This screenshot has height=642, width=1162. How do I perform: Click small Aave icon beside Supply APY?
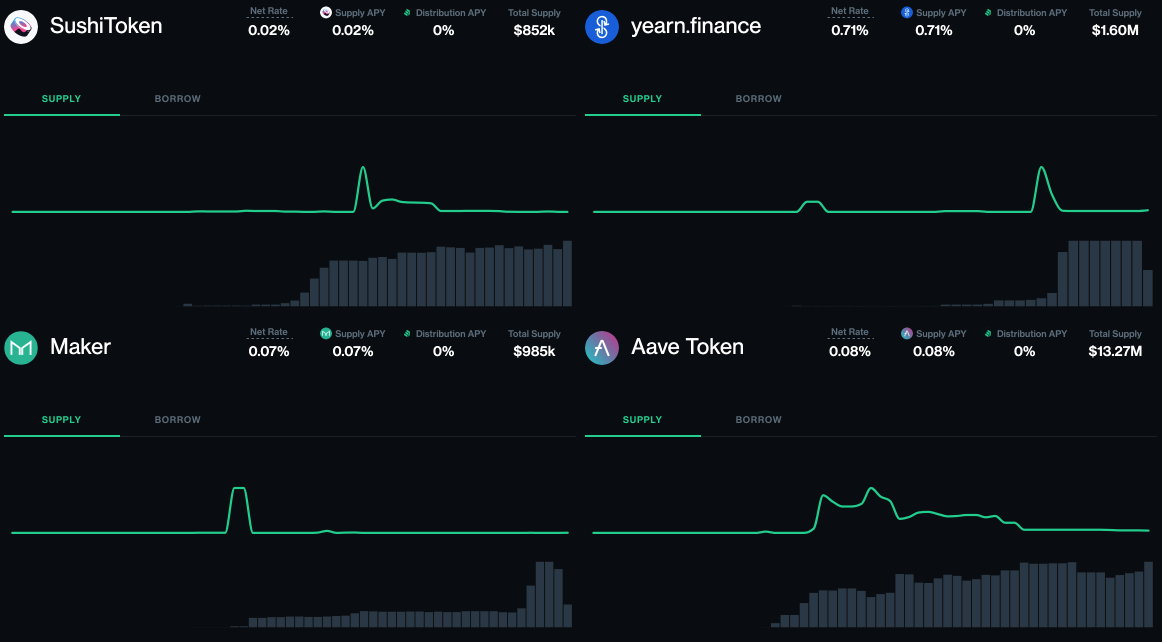pos(906,334)
